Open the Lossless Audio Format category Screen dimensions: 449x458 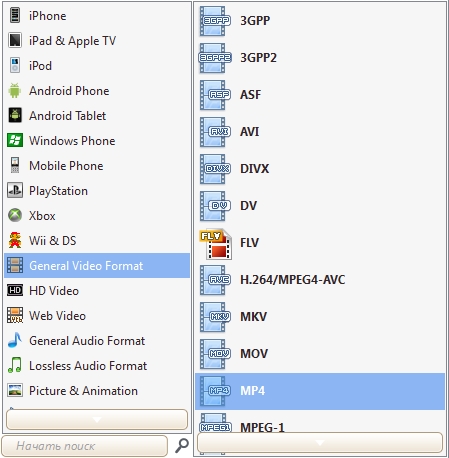coord(97,366)
